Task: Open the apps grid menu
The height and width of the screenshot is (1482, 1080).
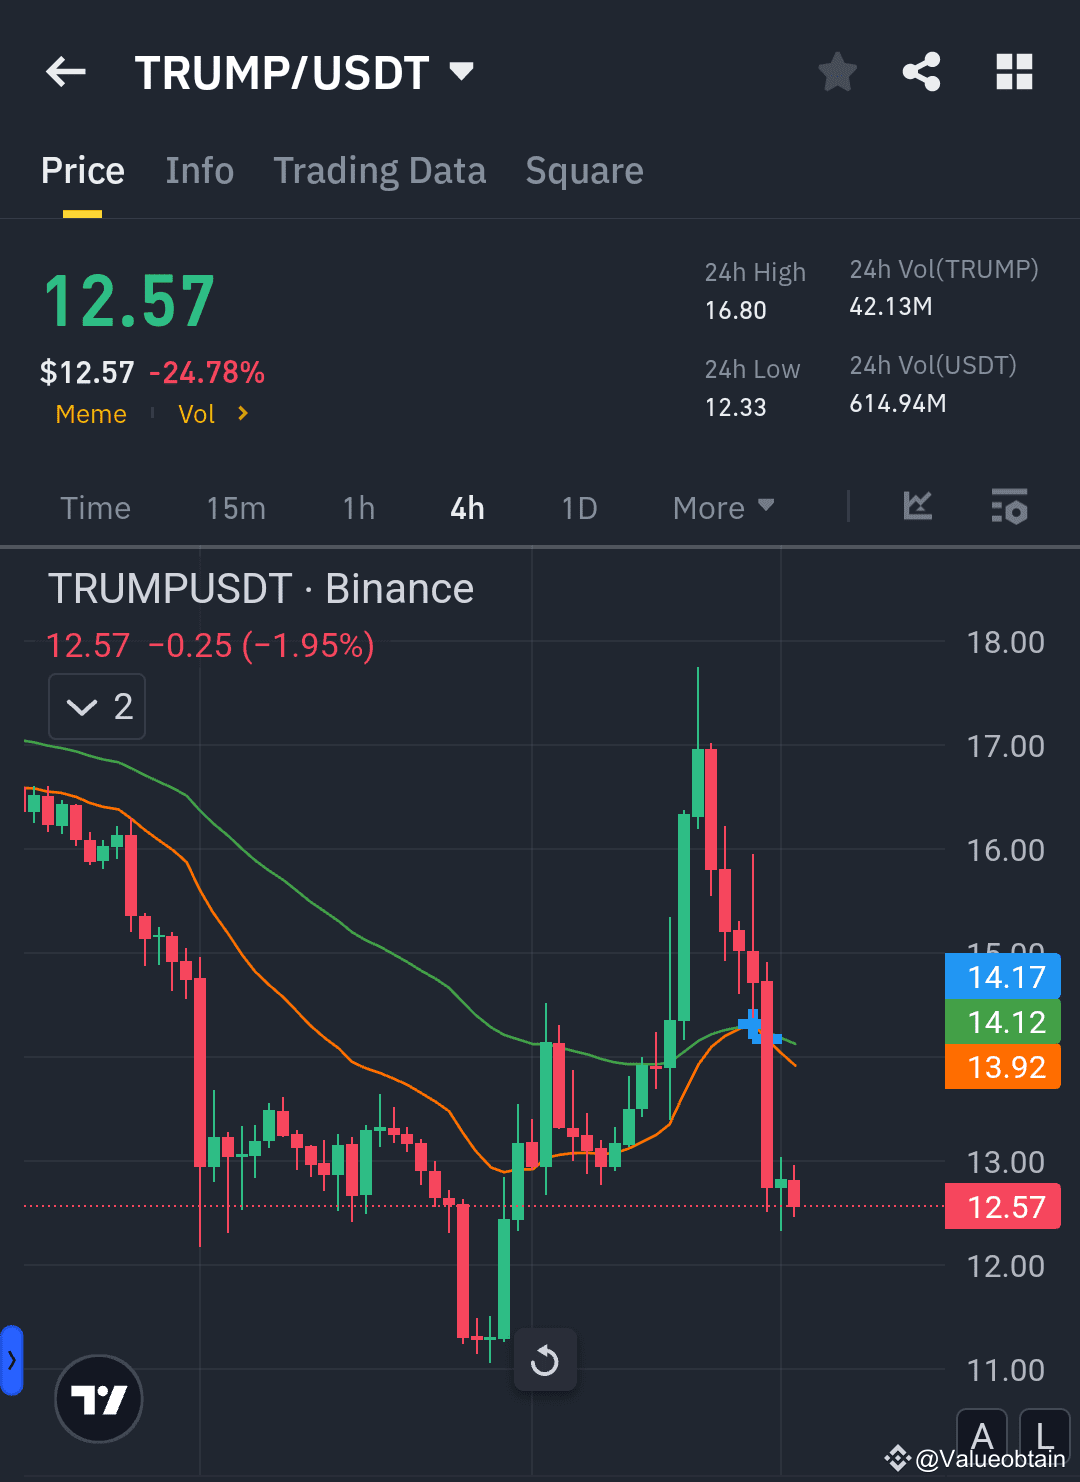Action: tap(1014, 72)
